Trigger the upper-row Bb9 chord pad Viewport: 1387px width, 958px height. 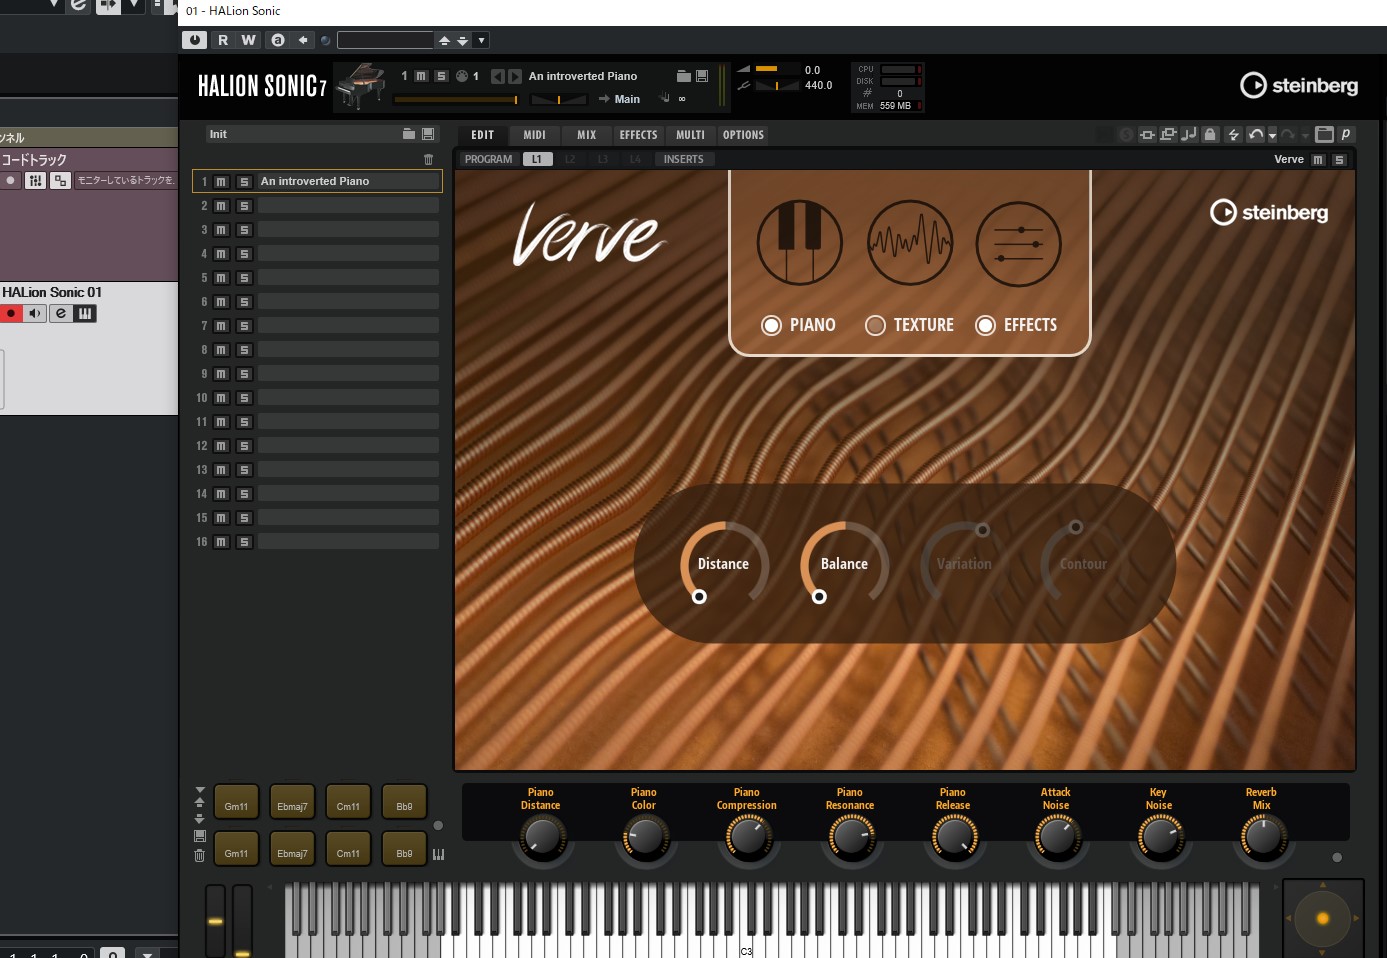(404, 802)
